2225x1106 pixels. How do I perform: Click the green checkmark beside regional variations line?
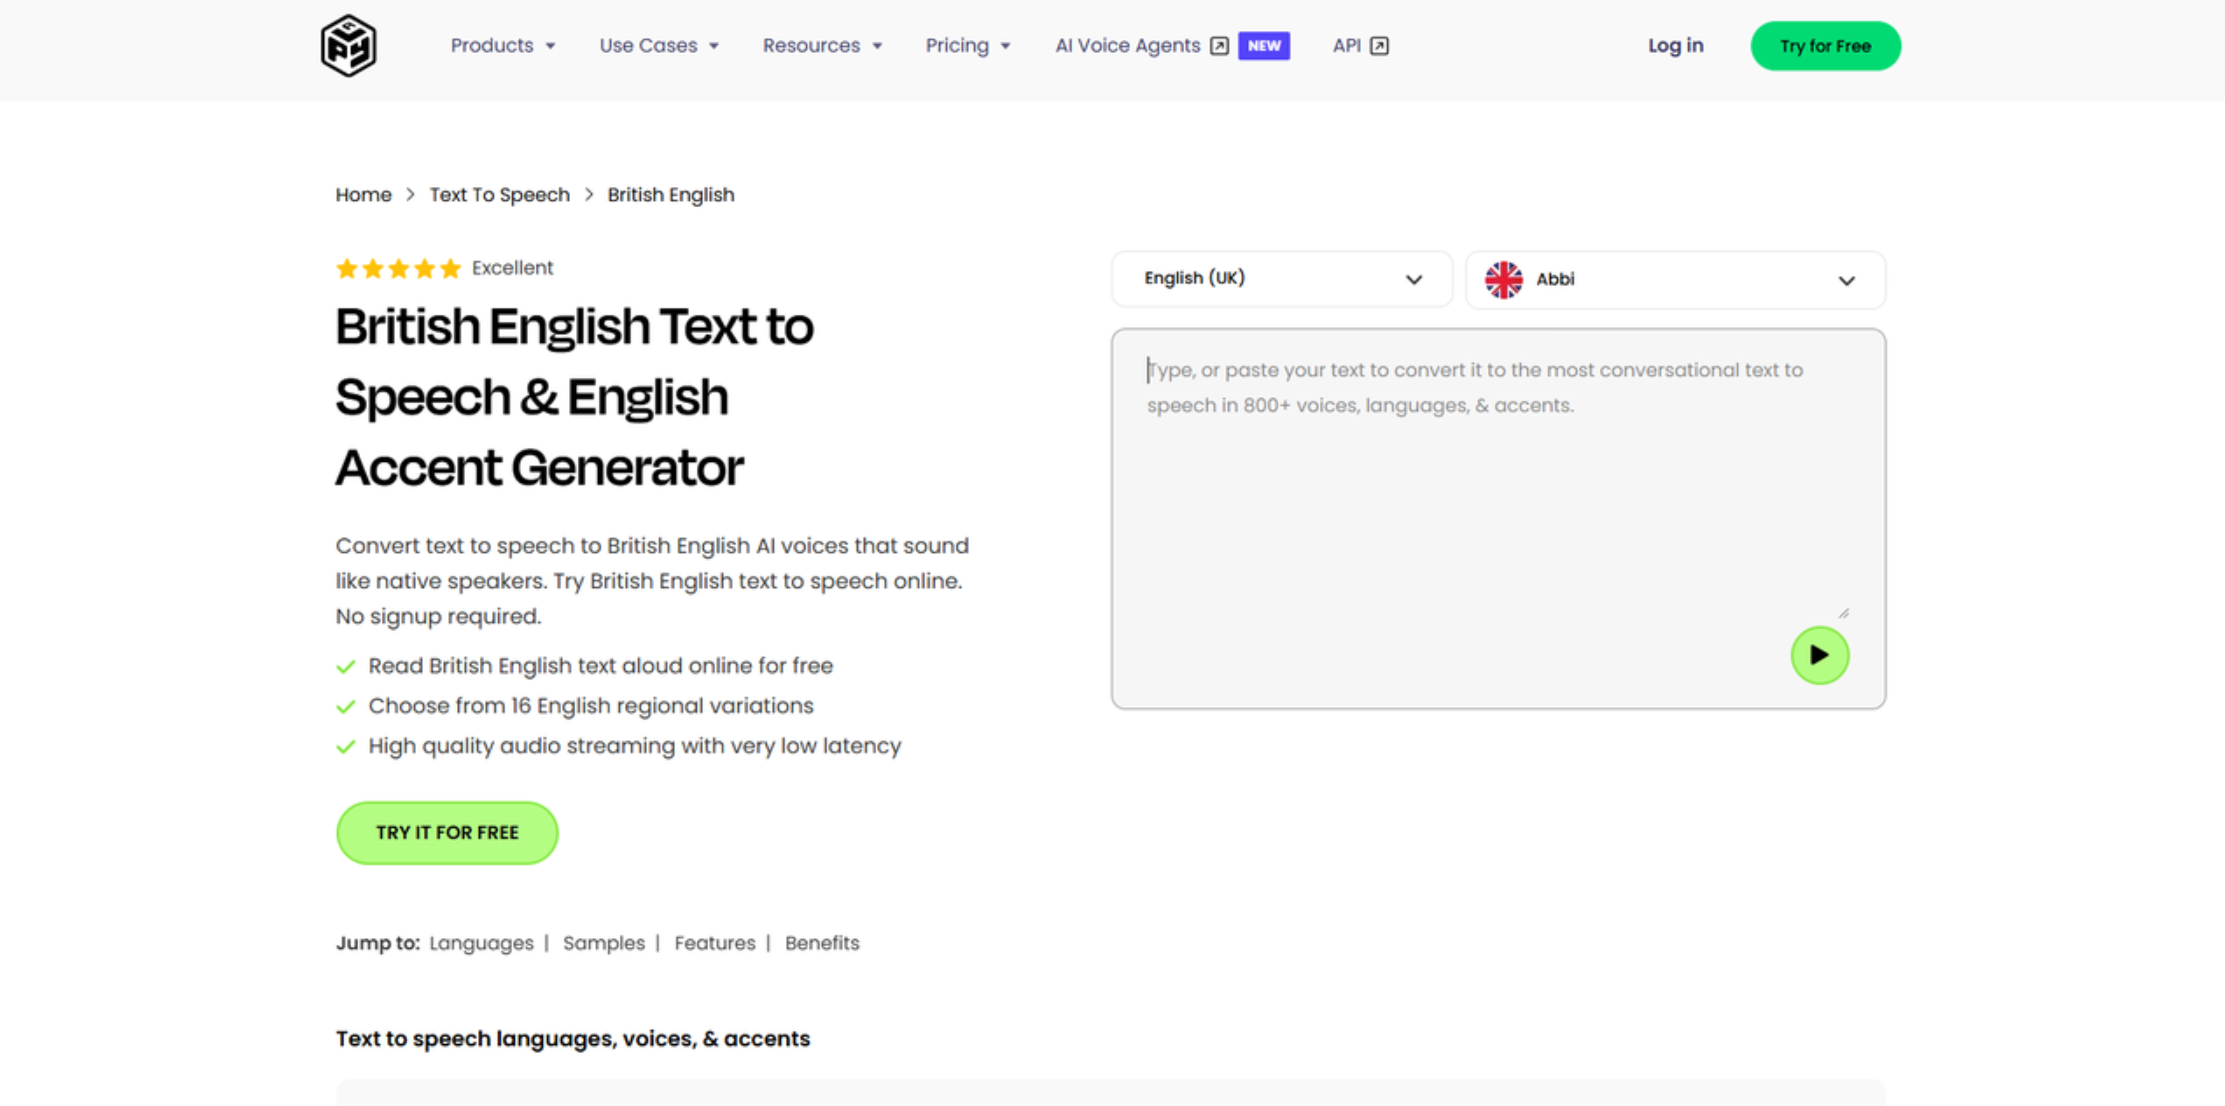pyautogui.click(x=347, y=706)
